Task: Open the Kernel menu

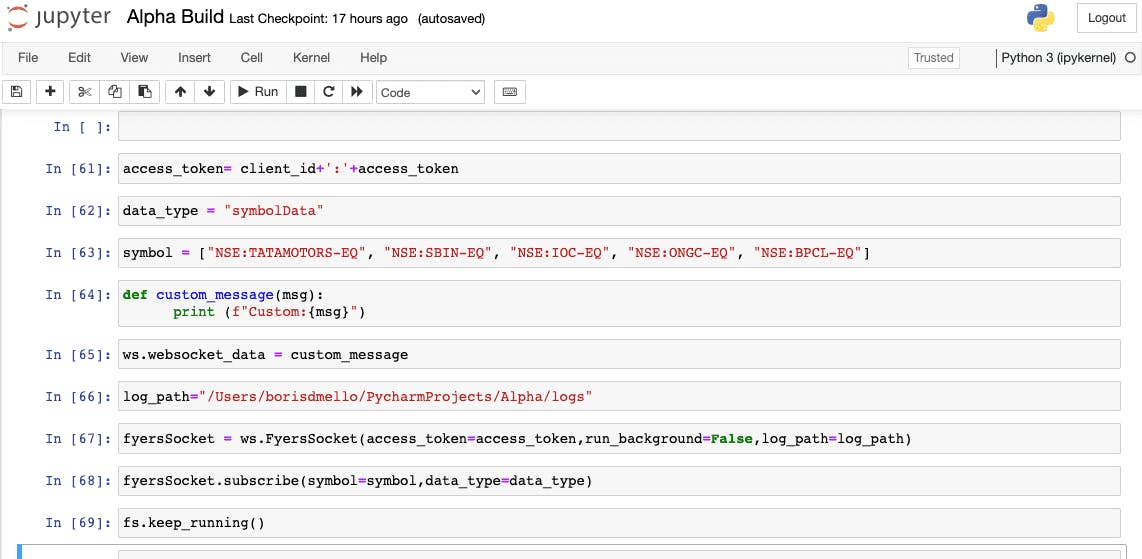Action: [x=311, y=58]
